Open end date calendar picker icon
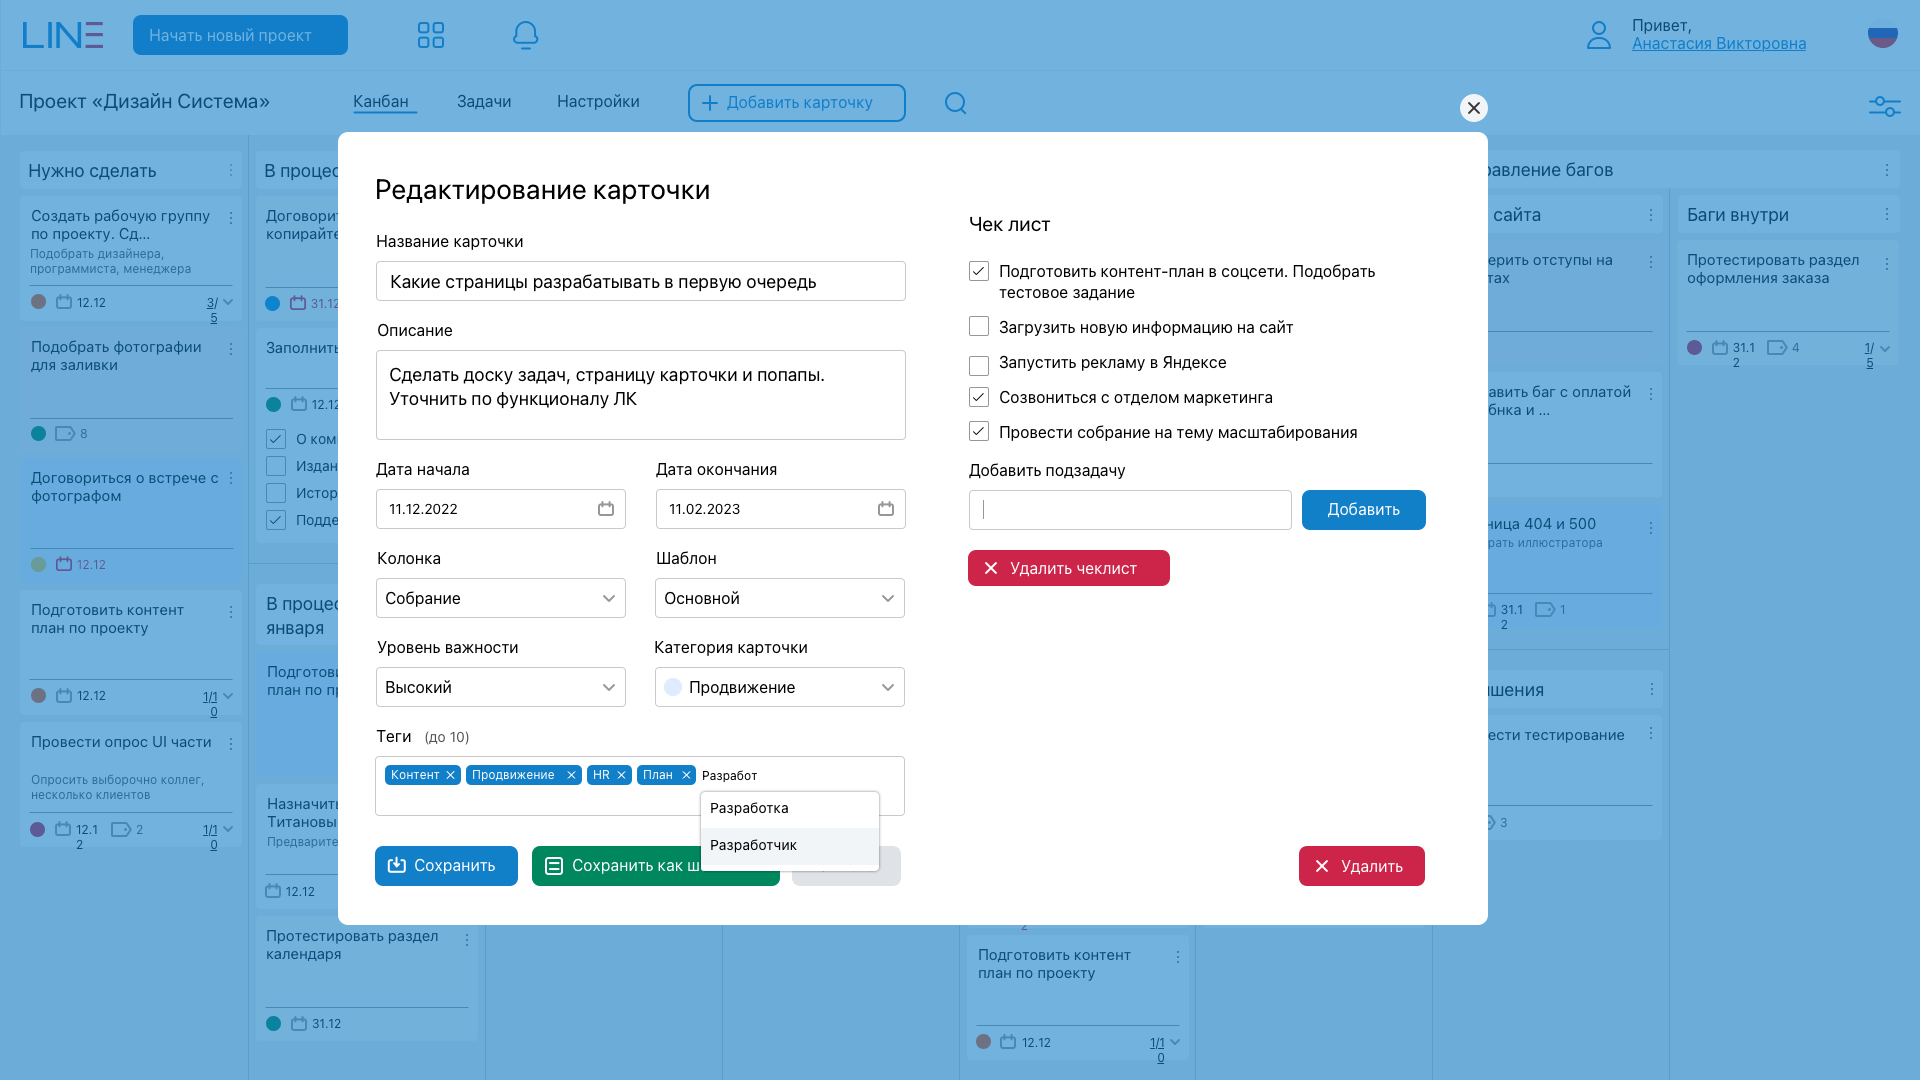The image size is (1920, 1080). [x=886, y=509]
